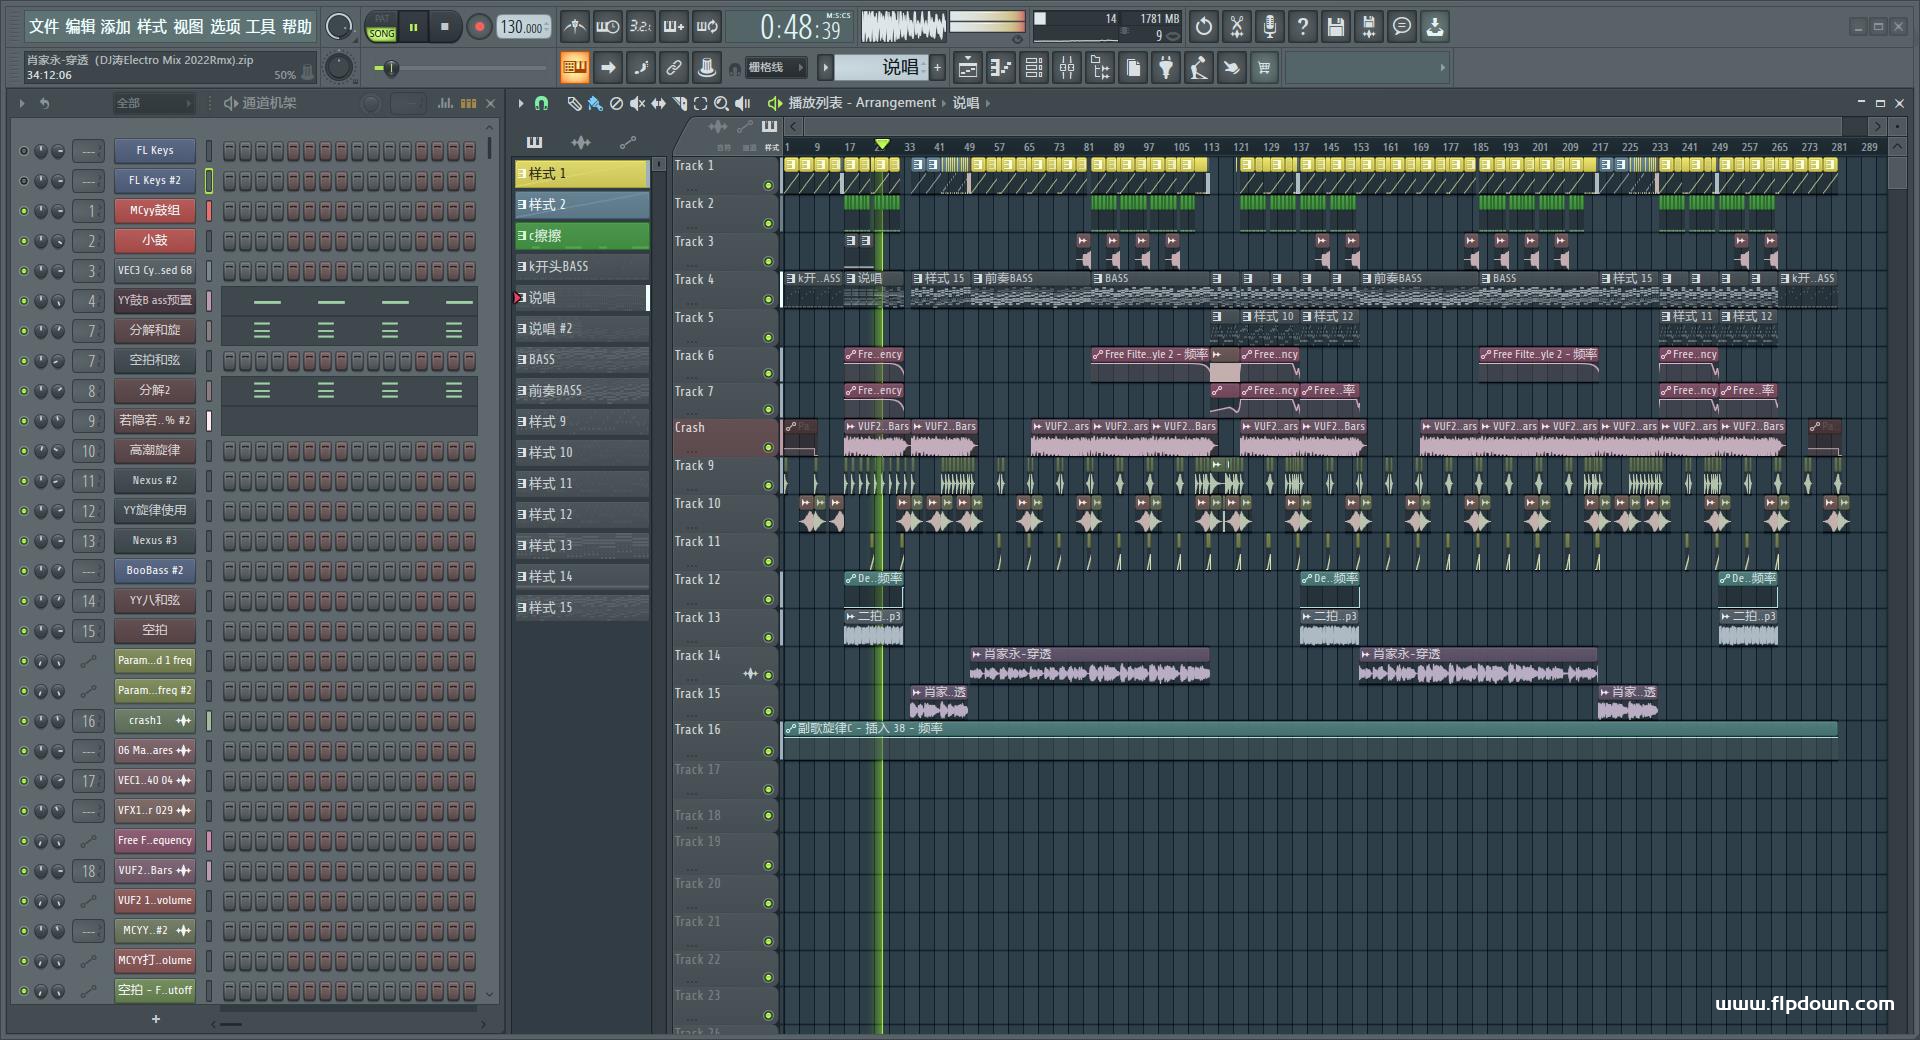Click the export audio (save with waveform) icon
This screenshot has width=1920, height=1040.
tap(1369, 27)
